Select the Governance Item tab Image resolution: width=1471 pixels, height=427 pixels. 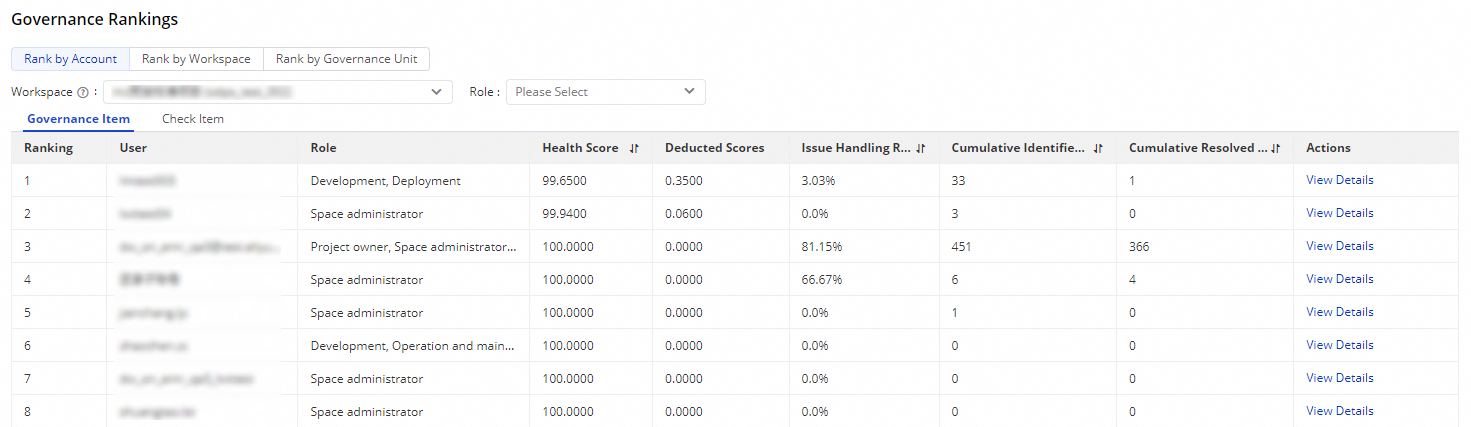click(79, 119)
